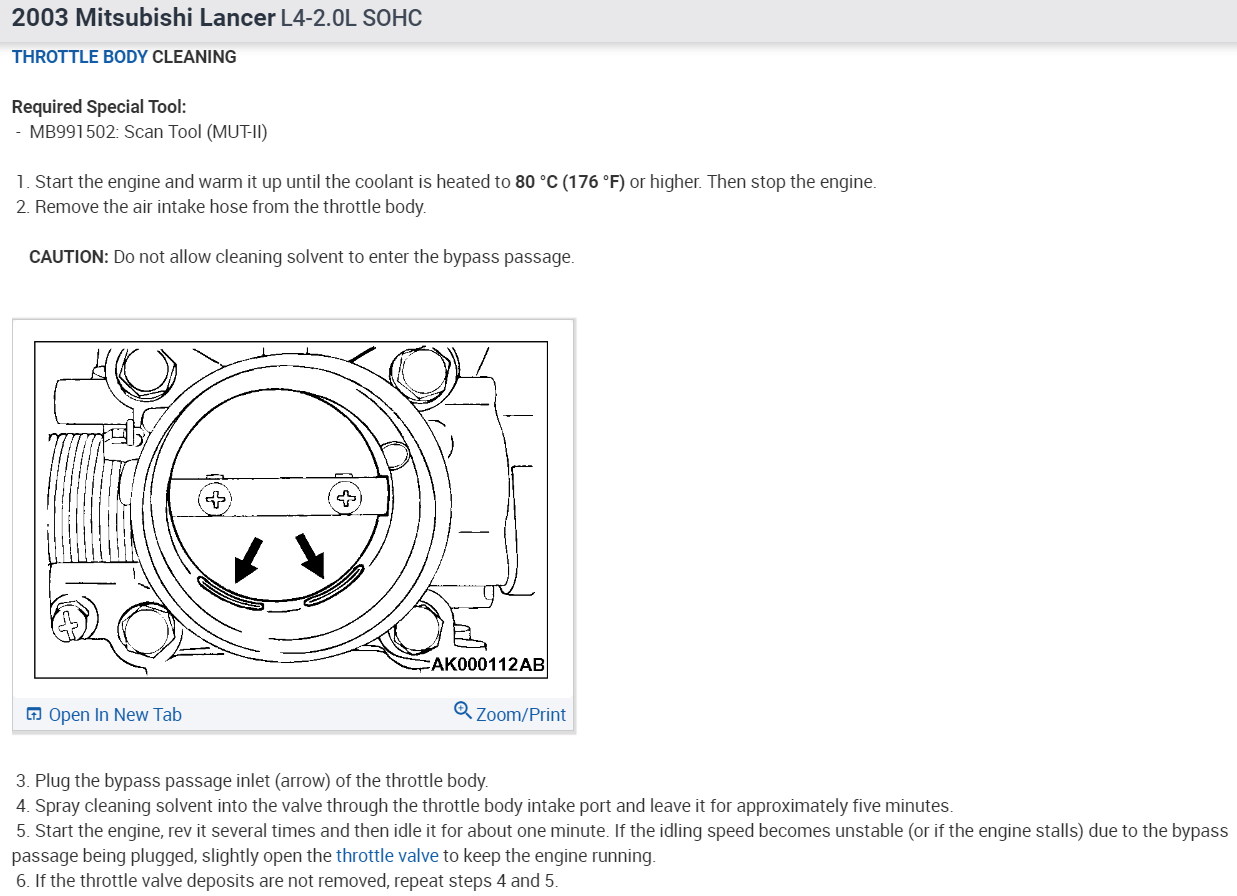This screenshot has height=896, width=1237.
Task: Click the page title 2003 Mitsubishi Lancer
Action: pos(143,19)
